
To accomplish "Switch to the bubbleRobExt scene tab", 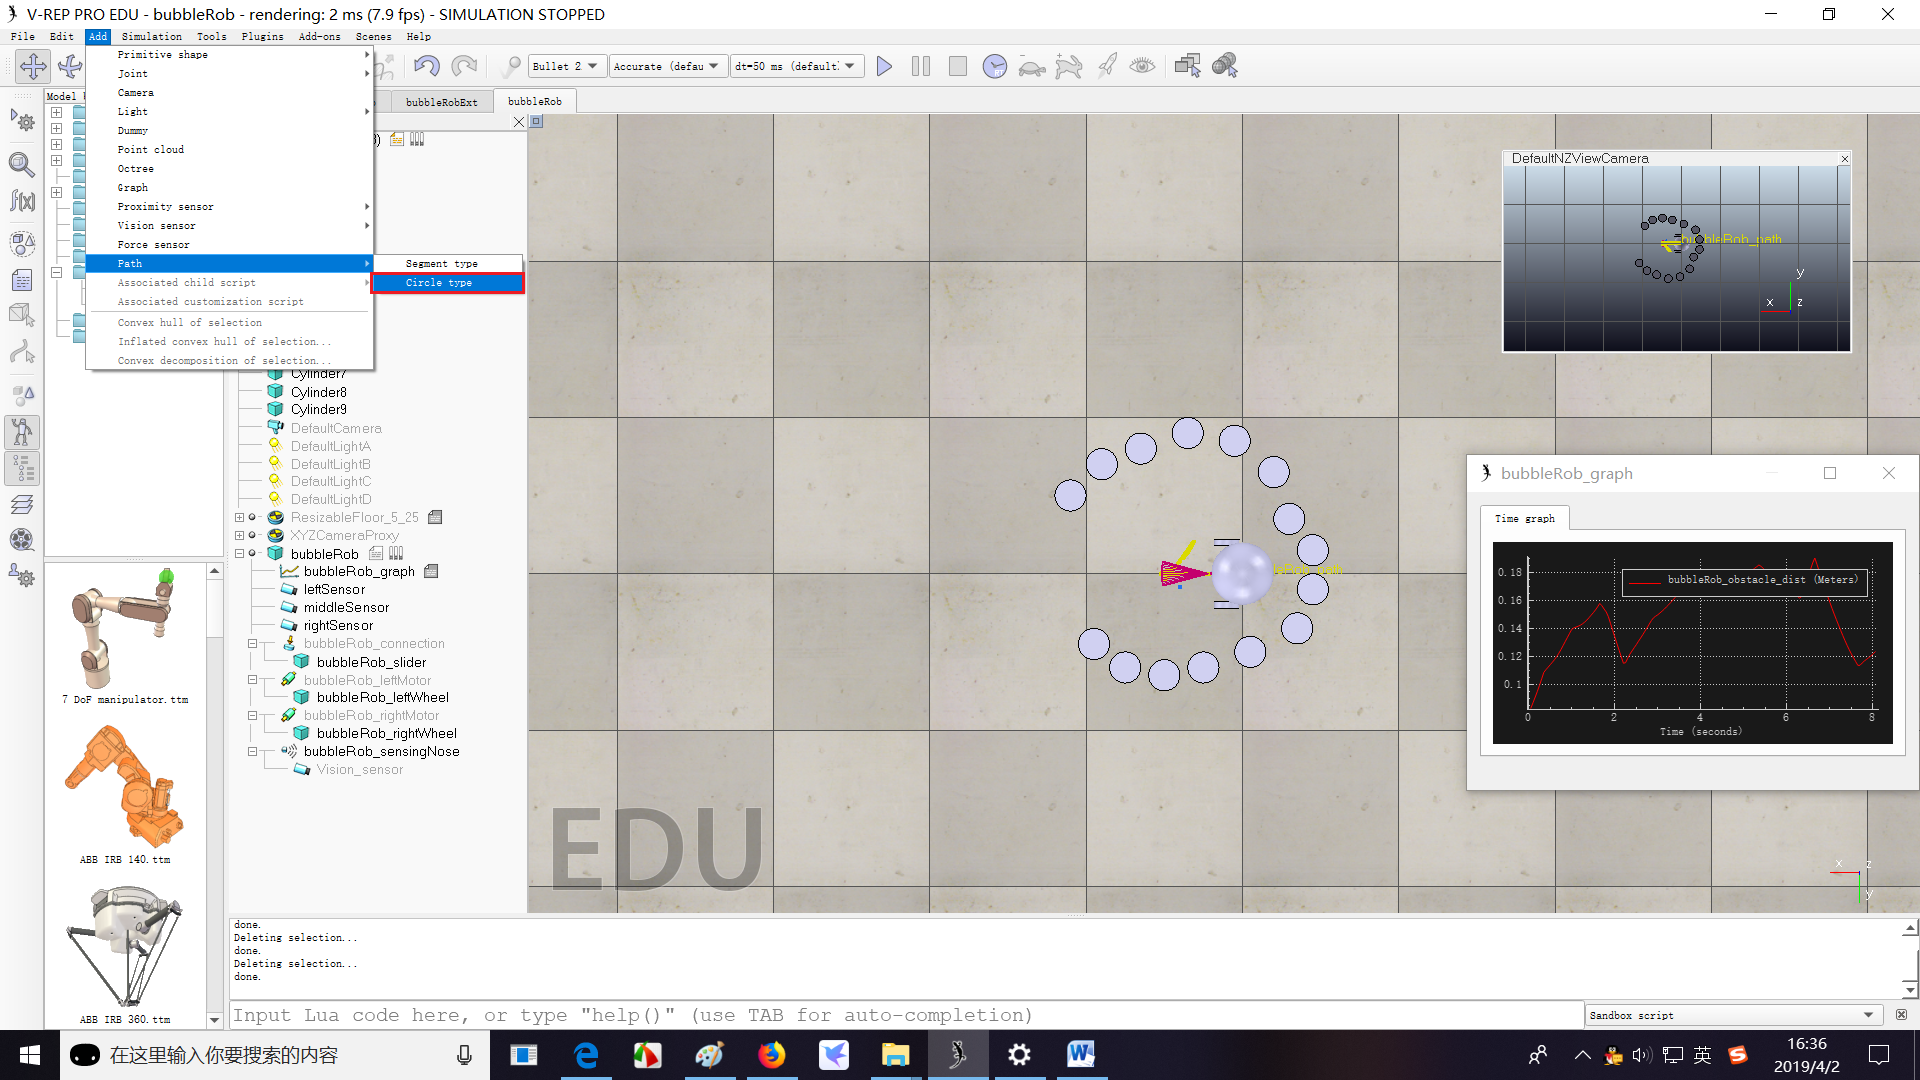I will (x=440, y=101).
